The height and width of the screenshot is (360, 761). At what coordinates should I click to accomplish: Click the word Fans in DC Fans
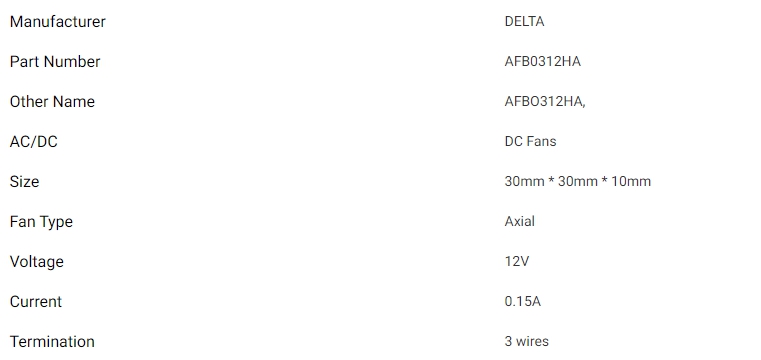pyautogui.click(x=542, y=141)
